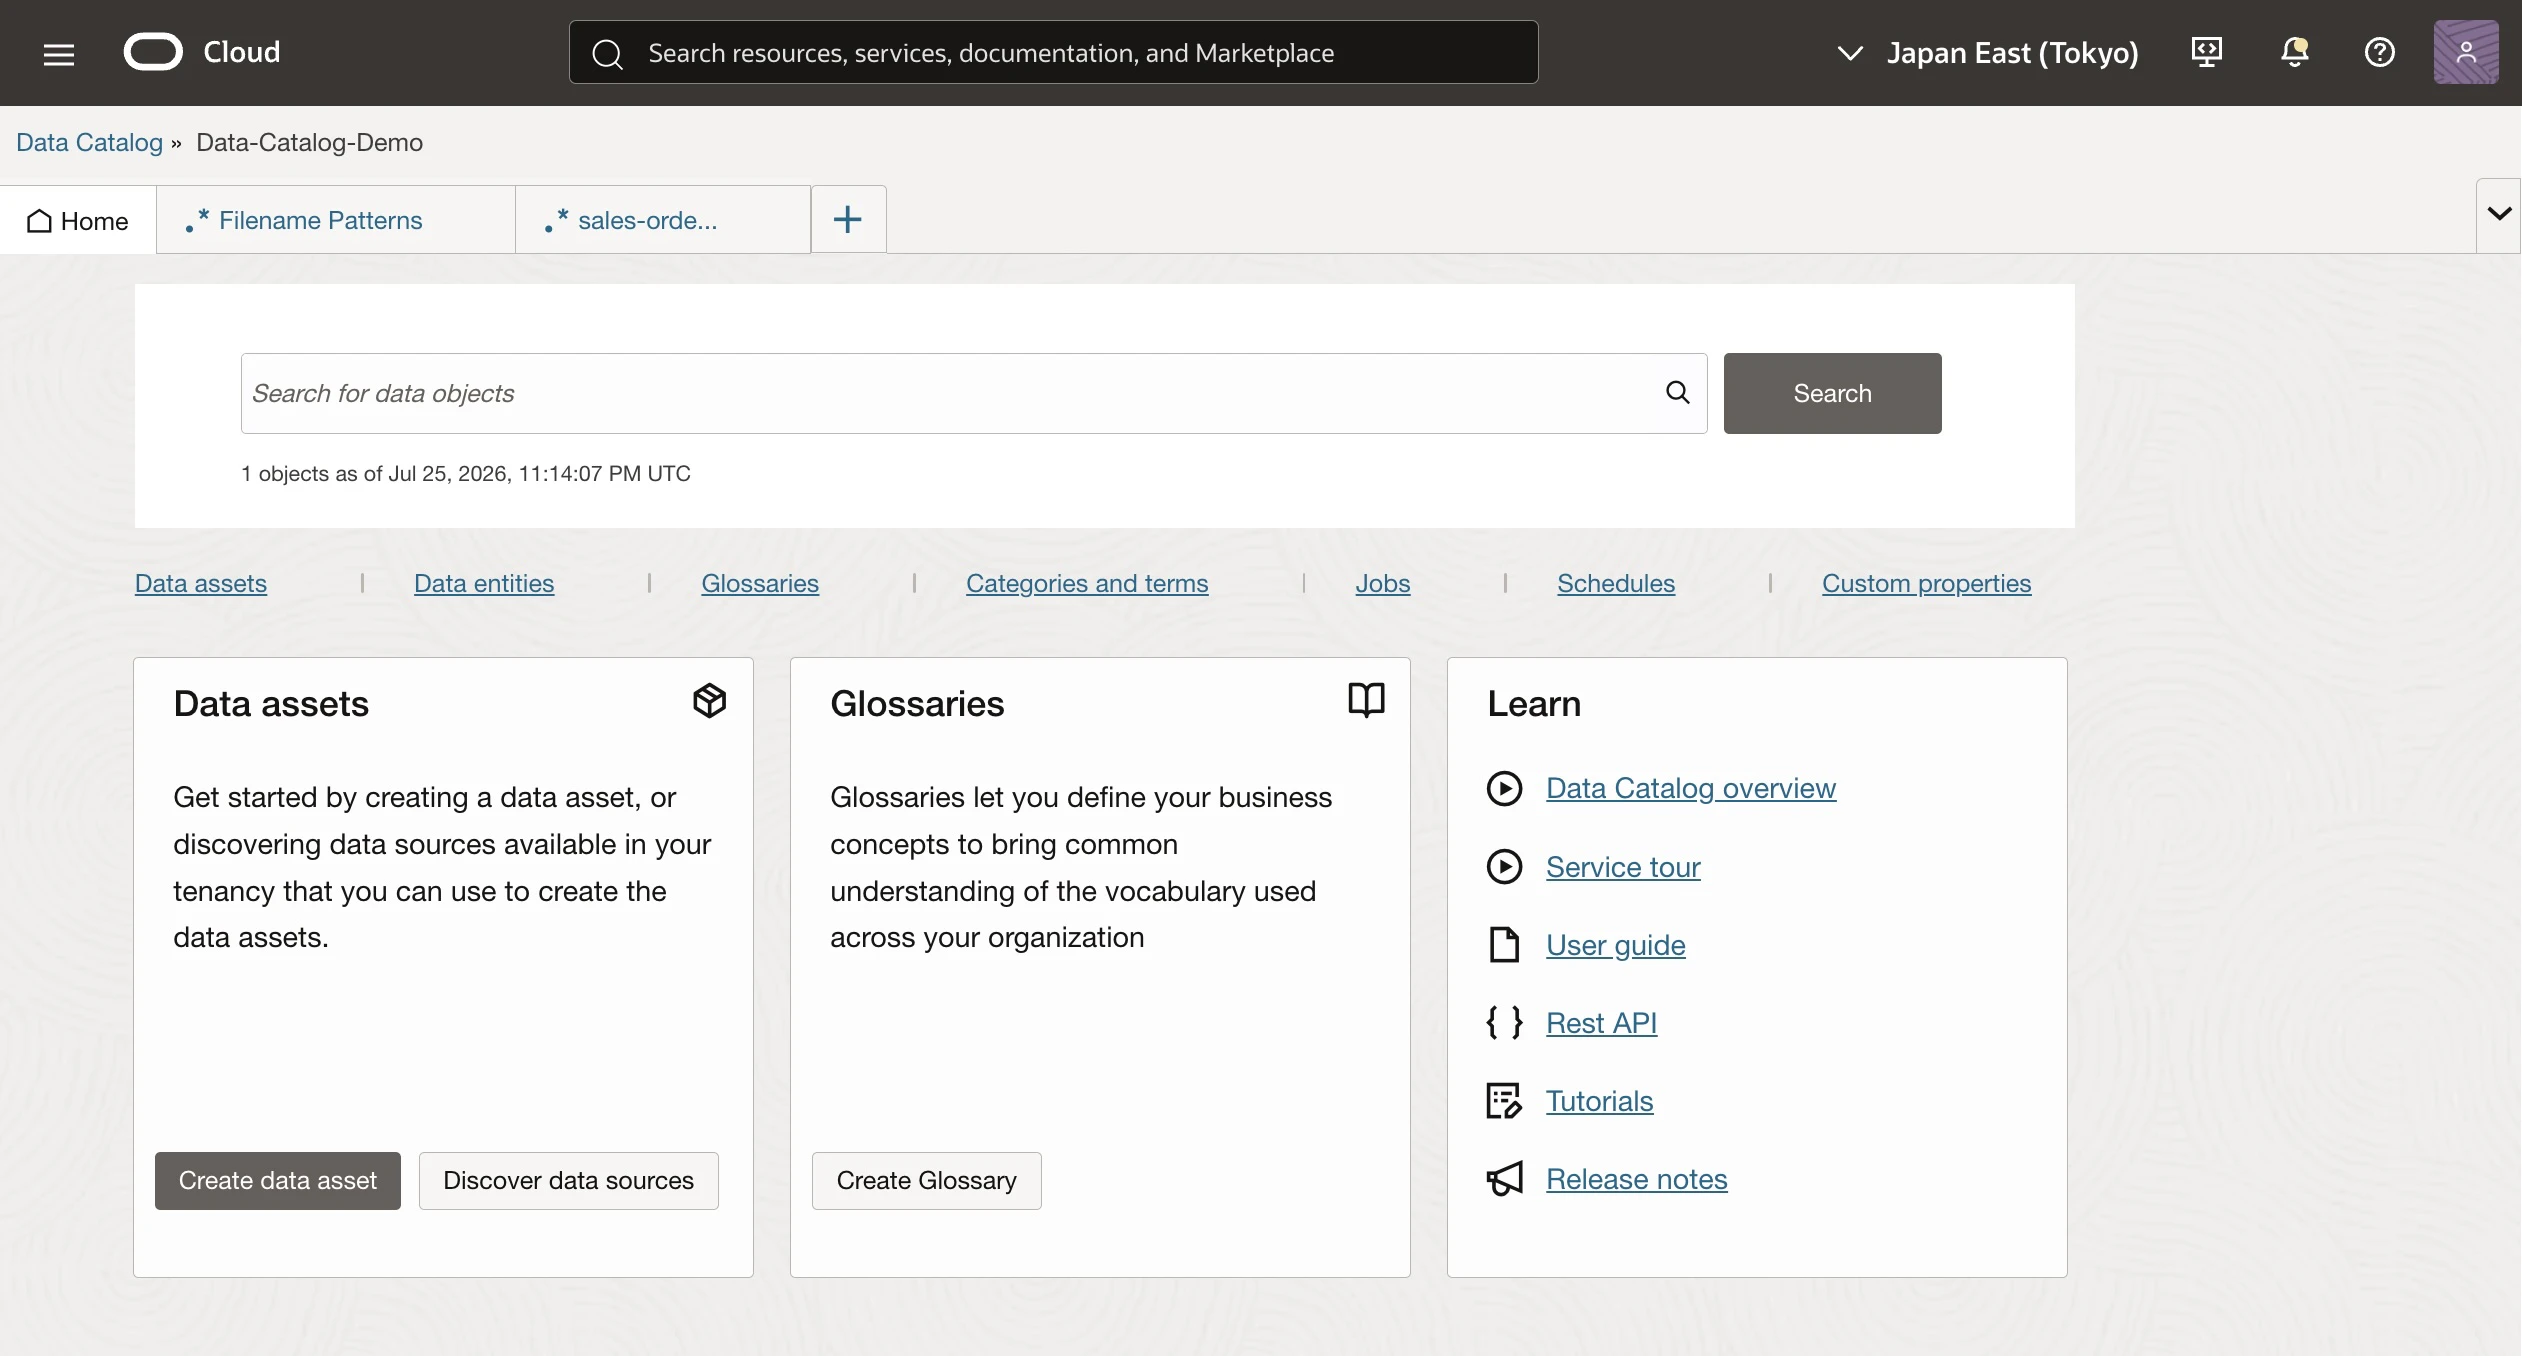Click the braces icon beside Rest API
2522x1356 pixels.
1504,1022
